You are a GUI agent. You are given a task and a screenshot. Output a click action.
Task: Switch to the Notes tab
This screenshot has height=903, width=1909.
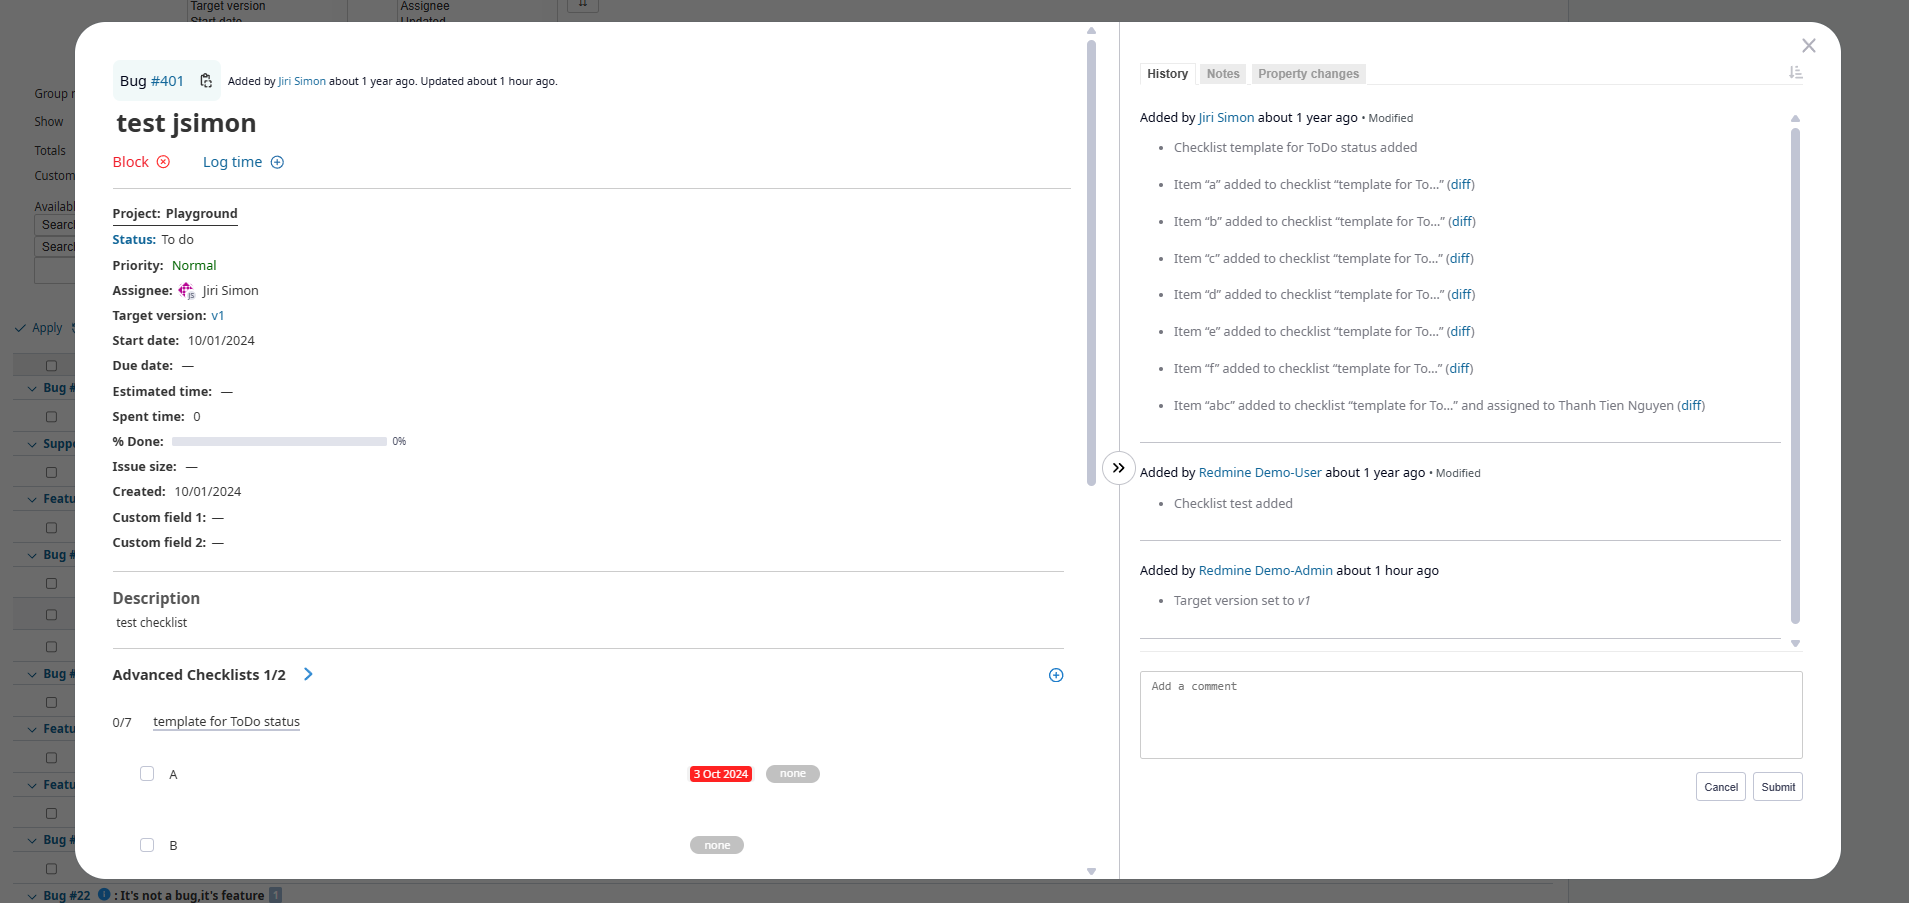click(1222, 74)
